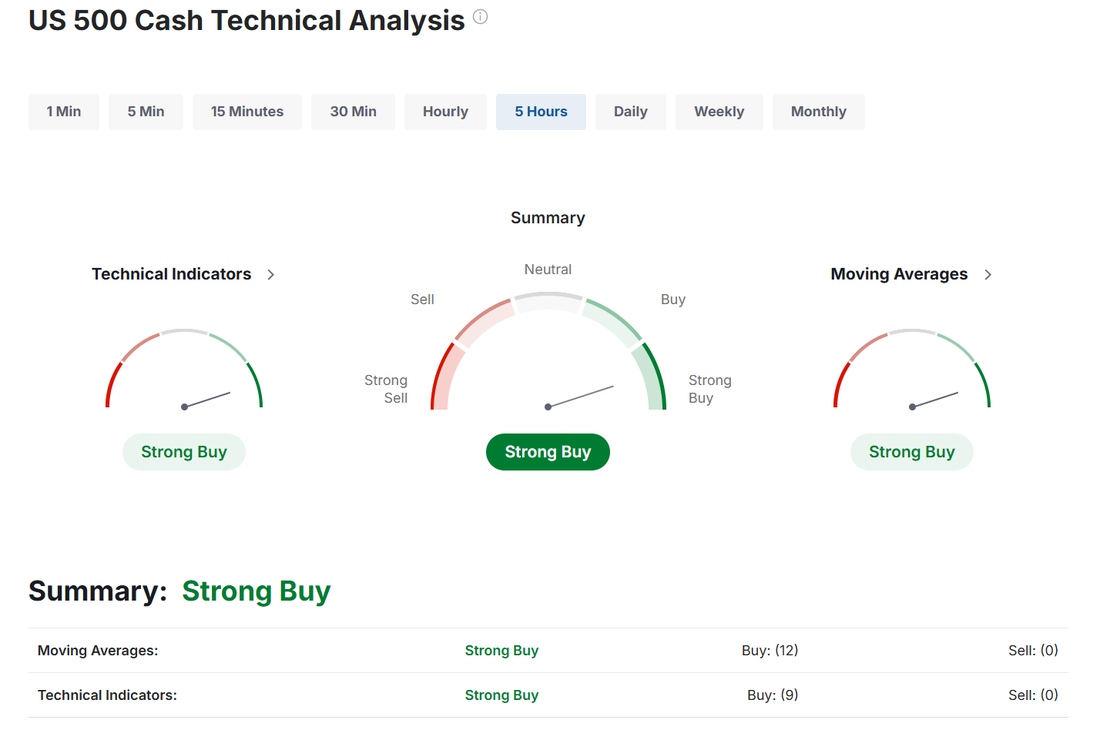Click the central Summary gauge needle

coord(580,396)
